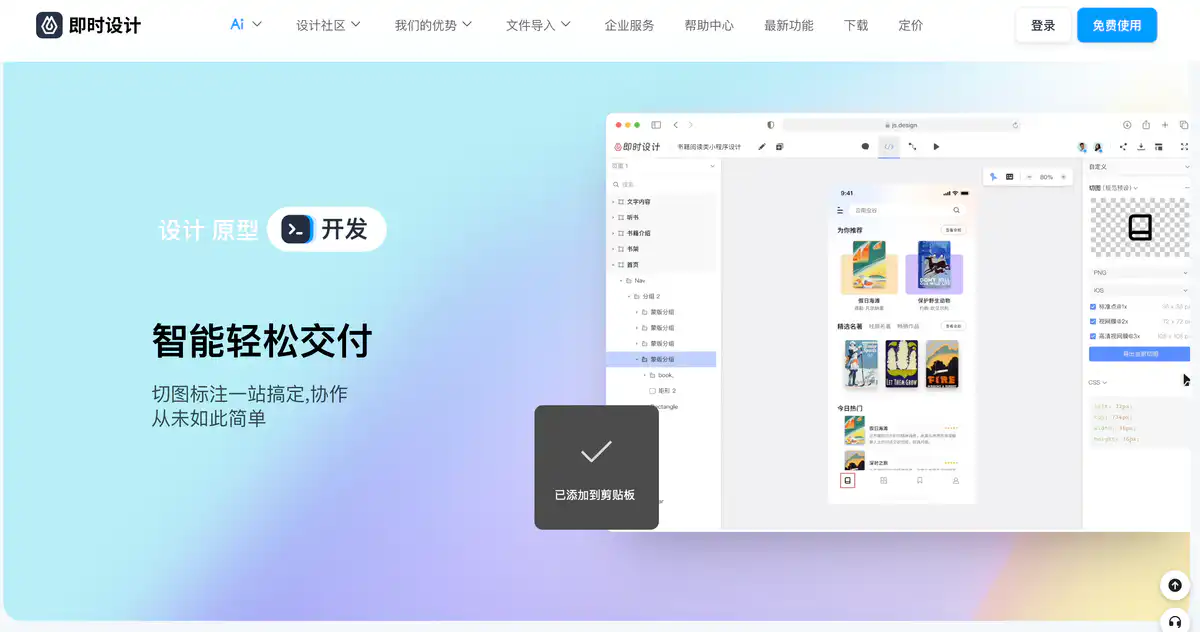Click the phone mockup hamburger menu icon
1200x632 pixels.
click(x=840, y=210)
